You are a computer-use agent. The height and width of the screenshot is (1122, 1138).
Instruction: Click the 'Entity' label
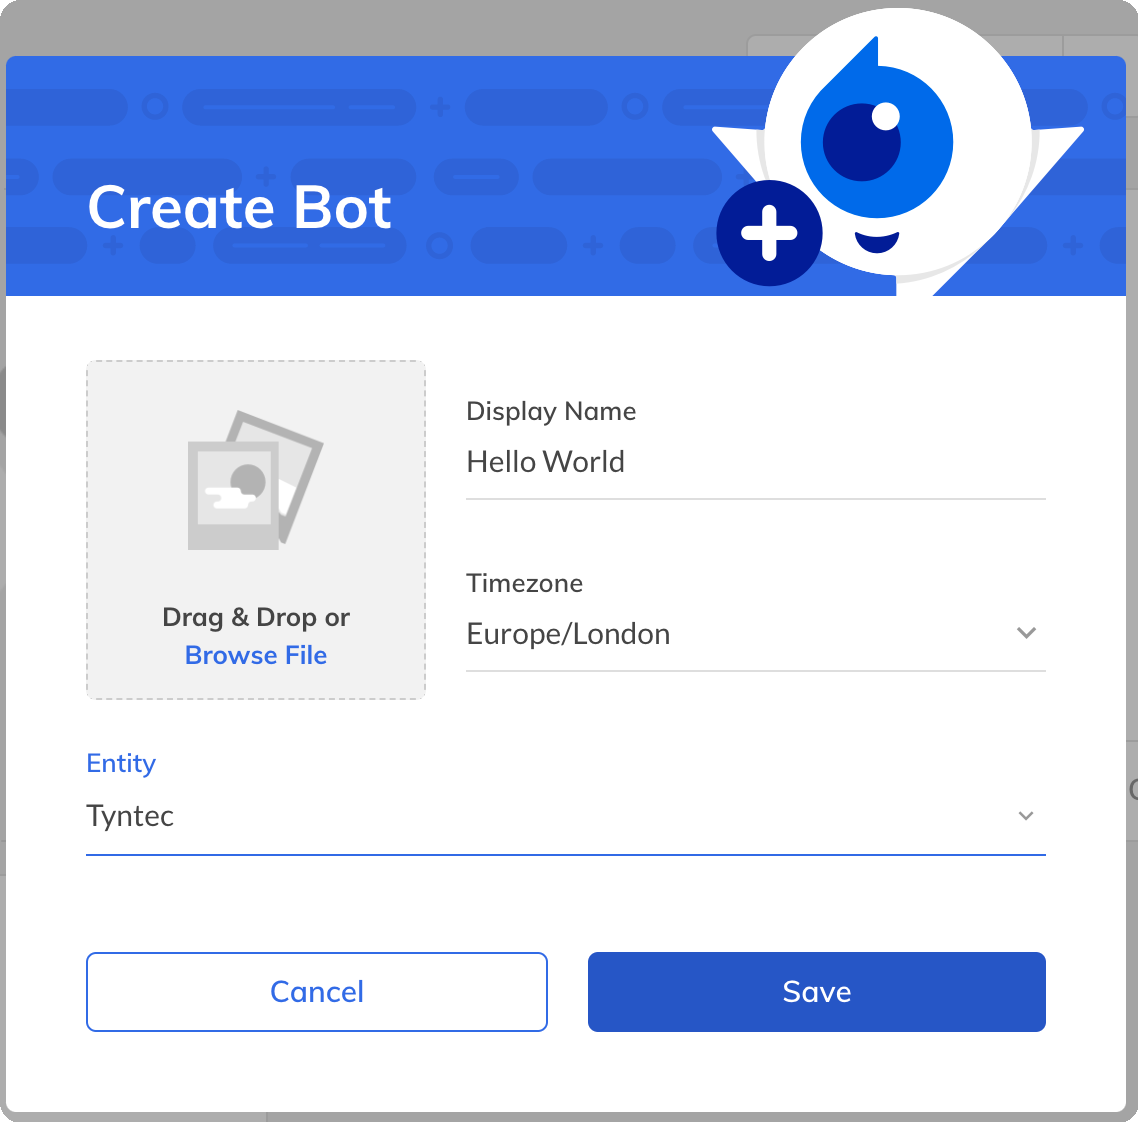[x=121, y=763]
